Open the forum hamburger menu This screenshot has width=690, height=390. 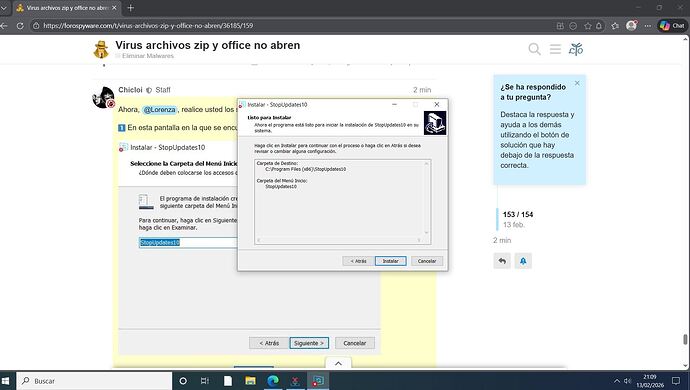[x=555, y=49]
